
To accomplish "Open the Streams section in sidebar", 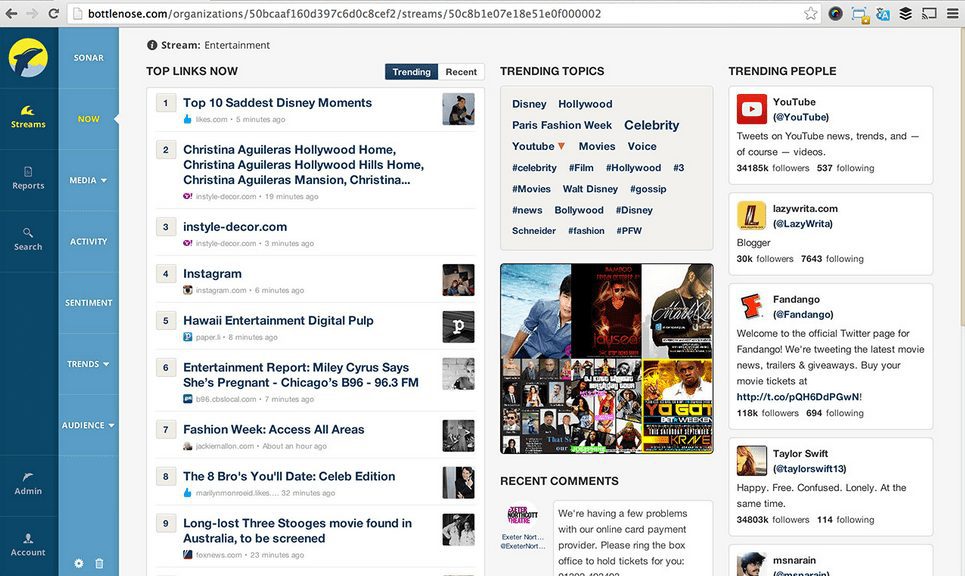I will pos(28,117).
